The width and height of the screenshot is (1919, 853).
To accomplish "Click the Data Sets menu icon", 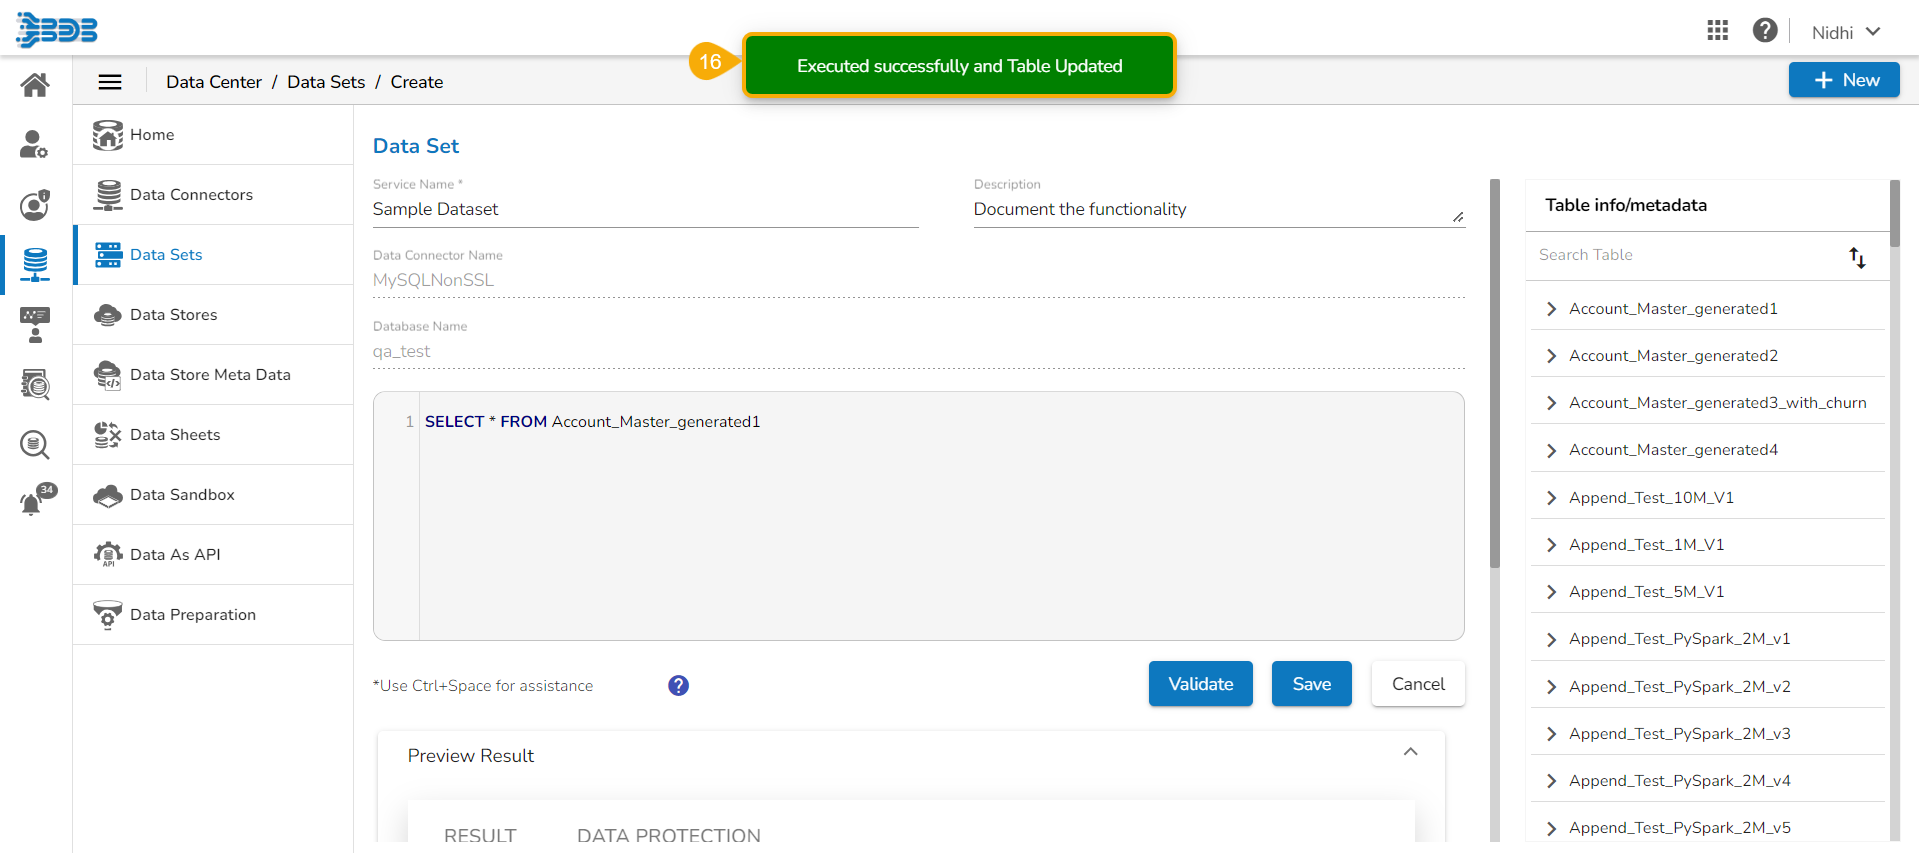I will click(108, 255).
